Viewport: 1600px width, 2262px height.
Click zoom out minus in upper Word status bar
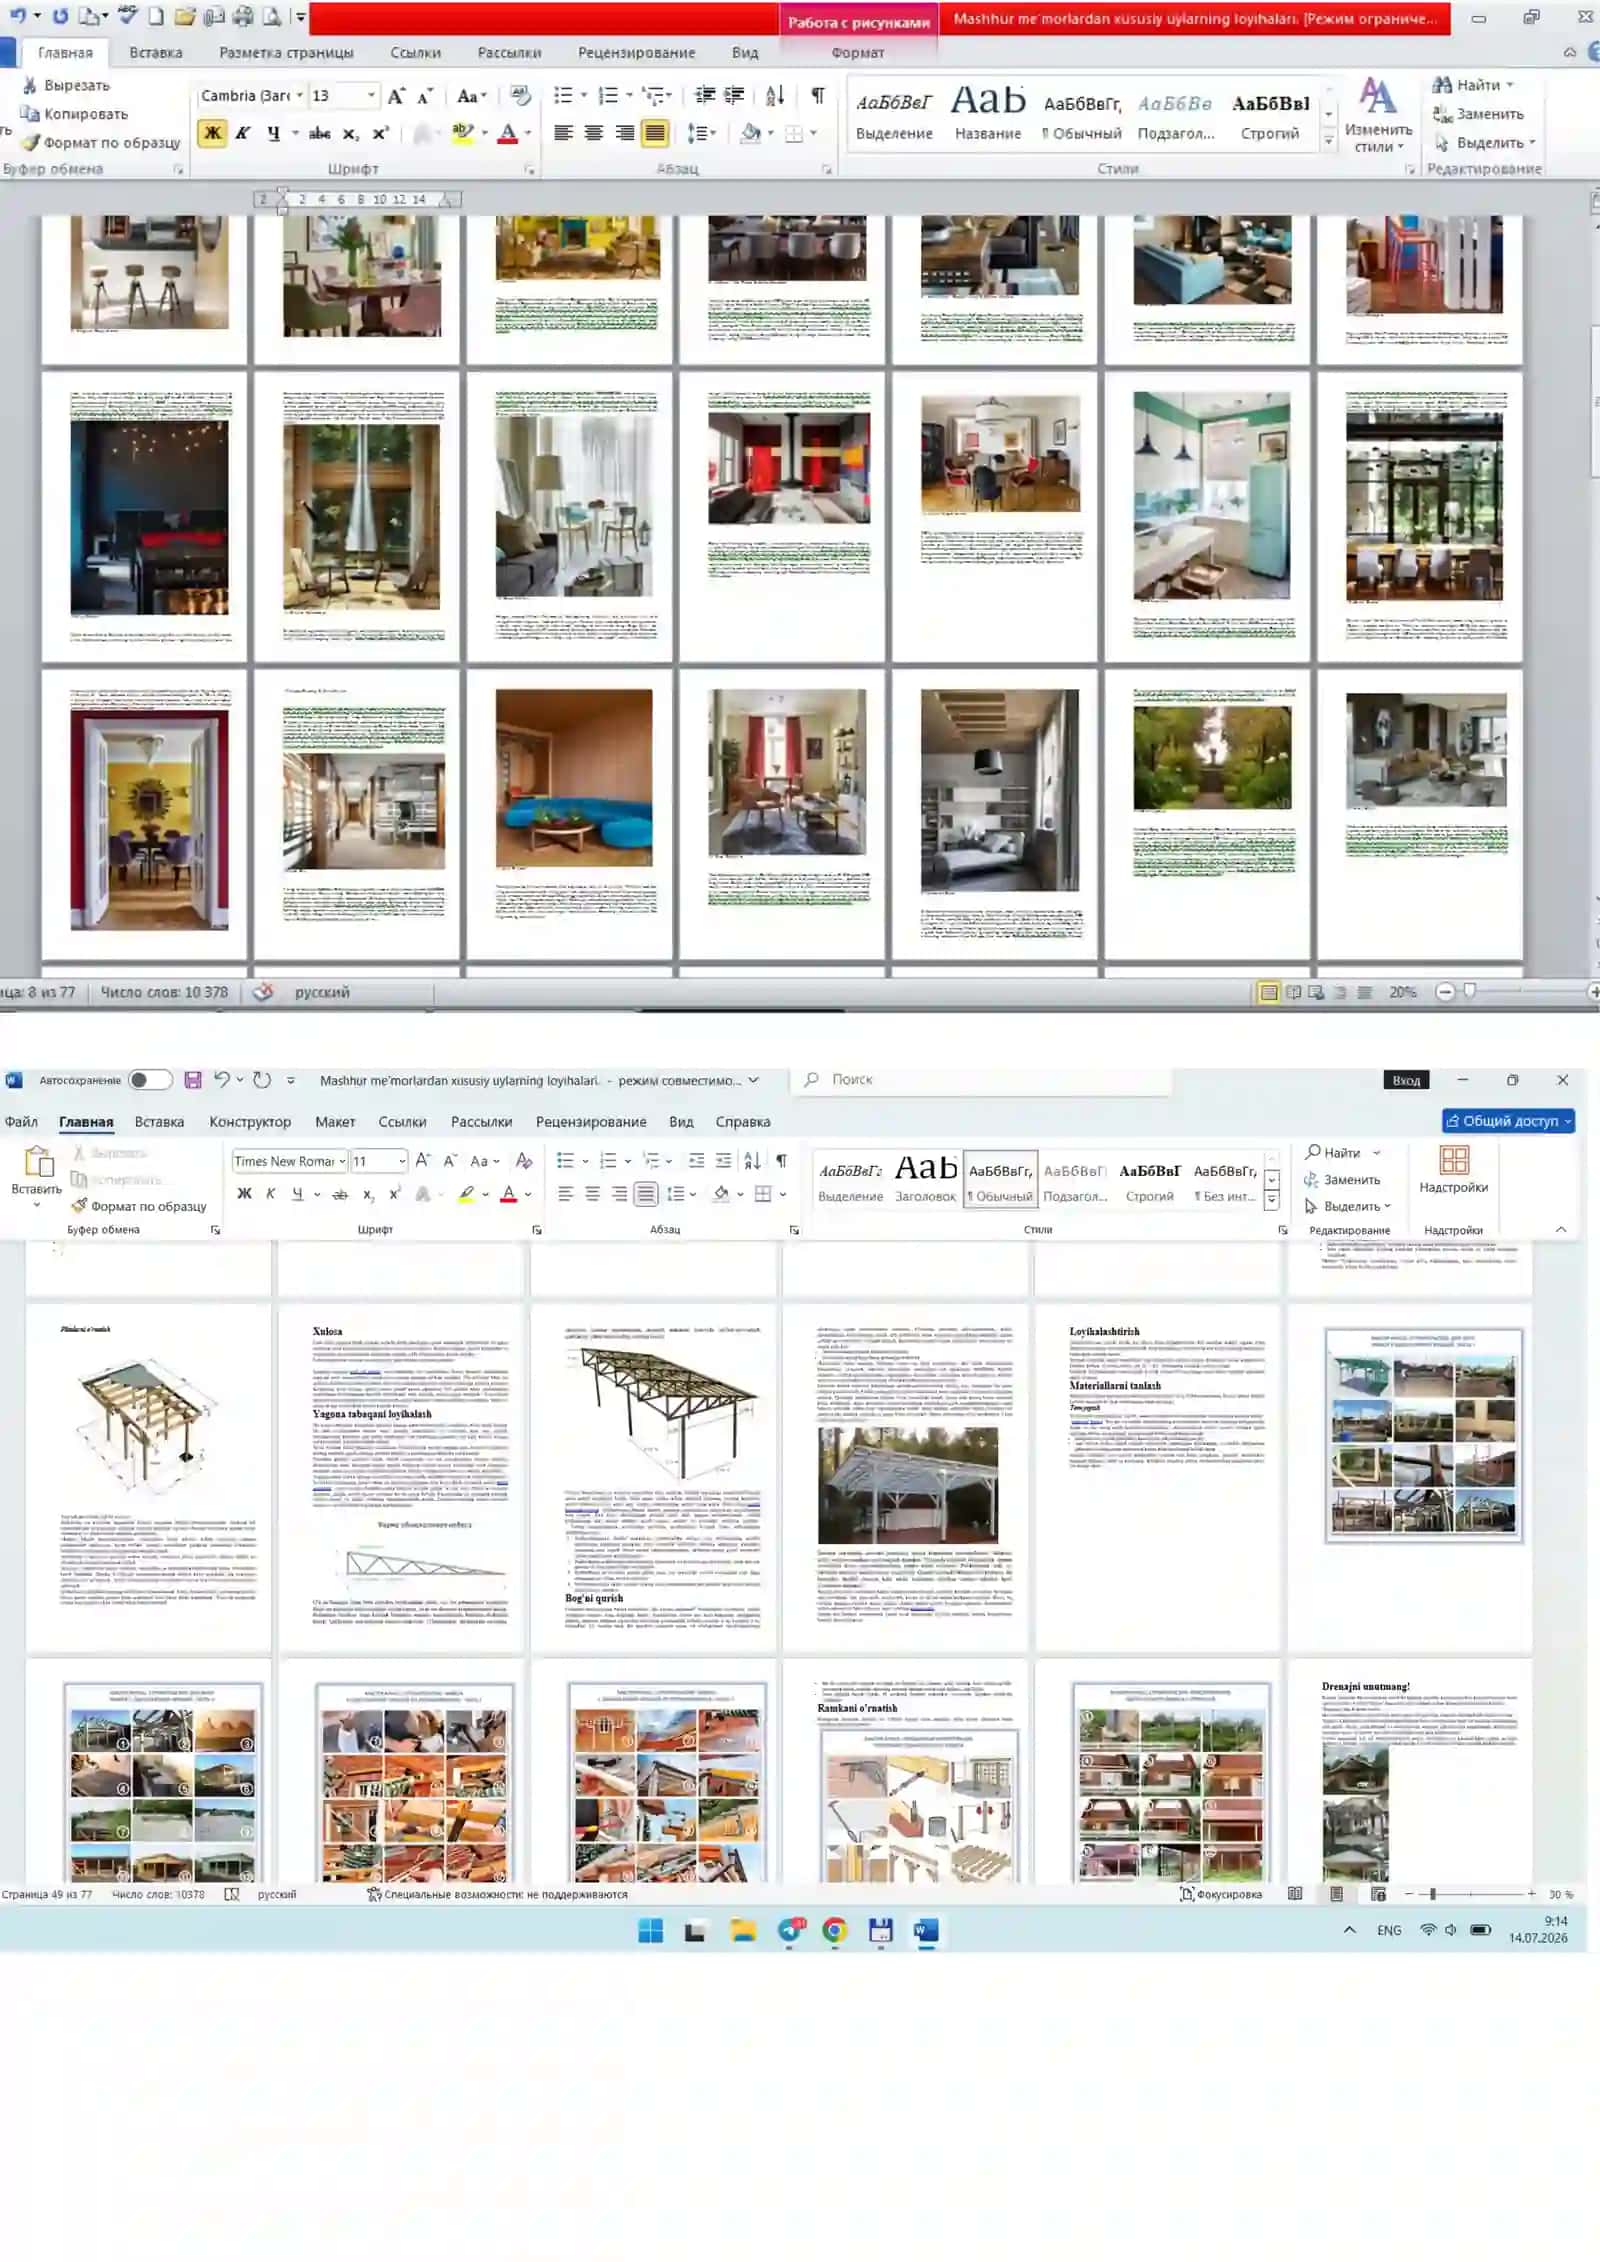coord(1445,992)
